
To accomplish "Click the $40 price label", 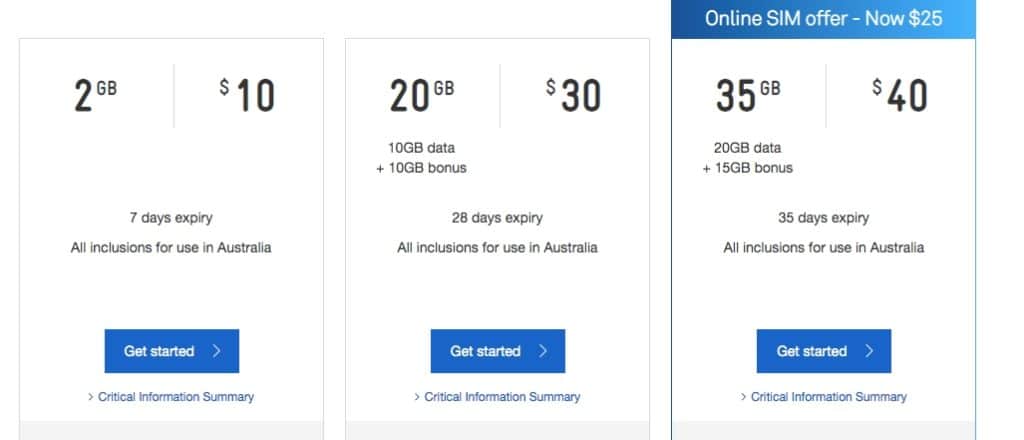I will [900, 95].
